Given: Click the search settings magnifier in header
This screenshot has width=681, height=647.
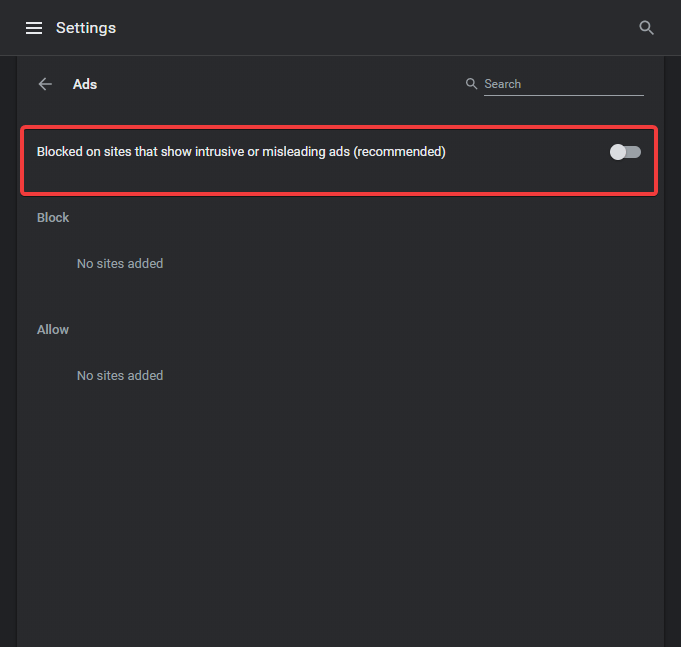Looking at the screenshot, I should click(646, 28).
